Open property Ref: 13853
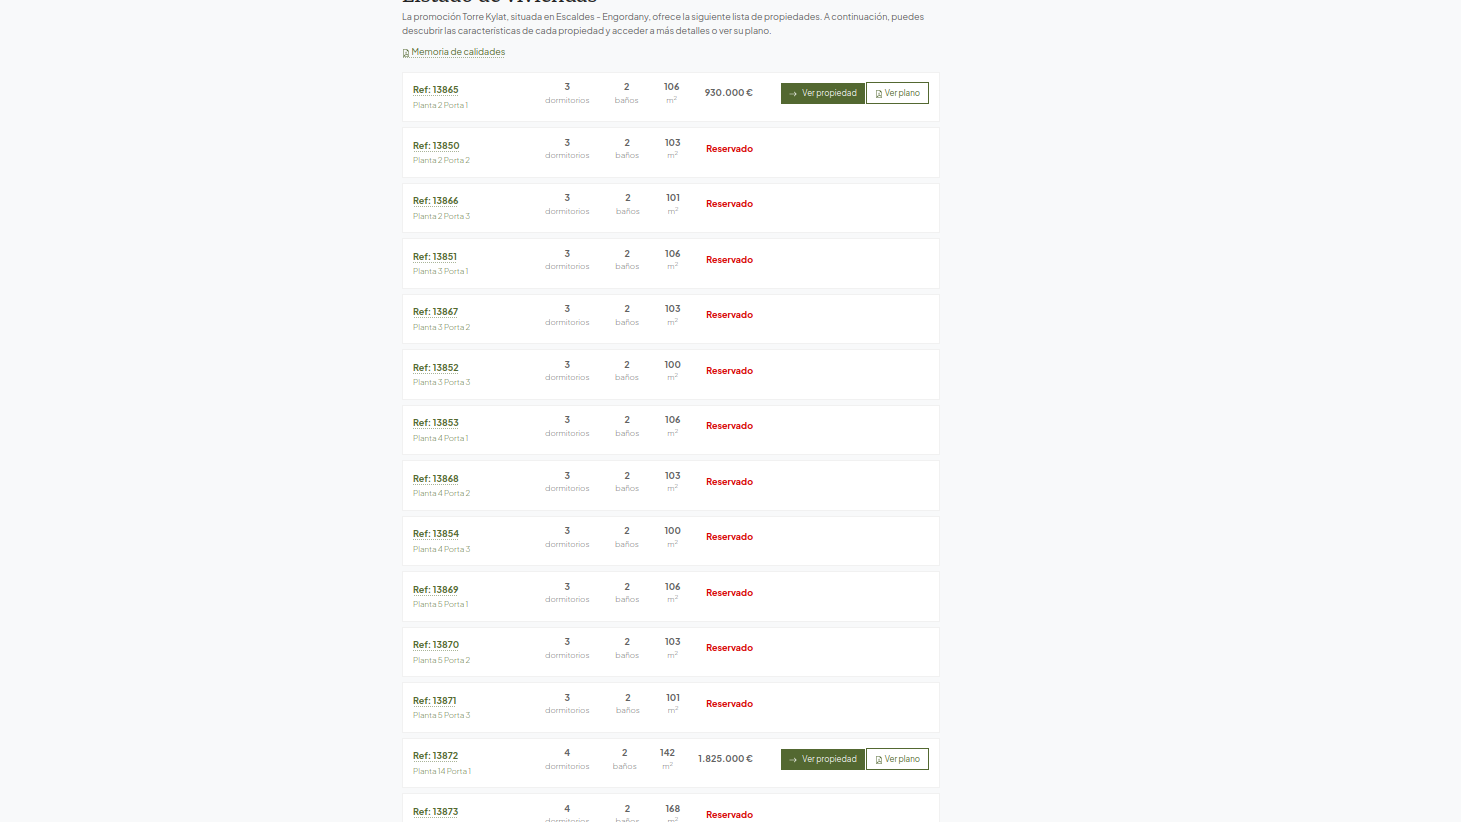1461x822 pixels. click(x=436, y=423)
